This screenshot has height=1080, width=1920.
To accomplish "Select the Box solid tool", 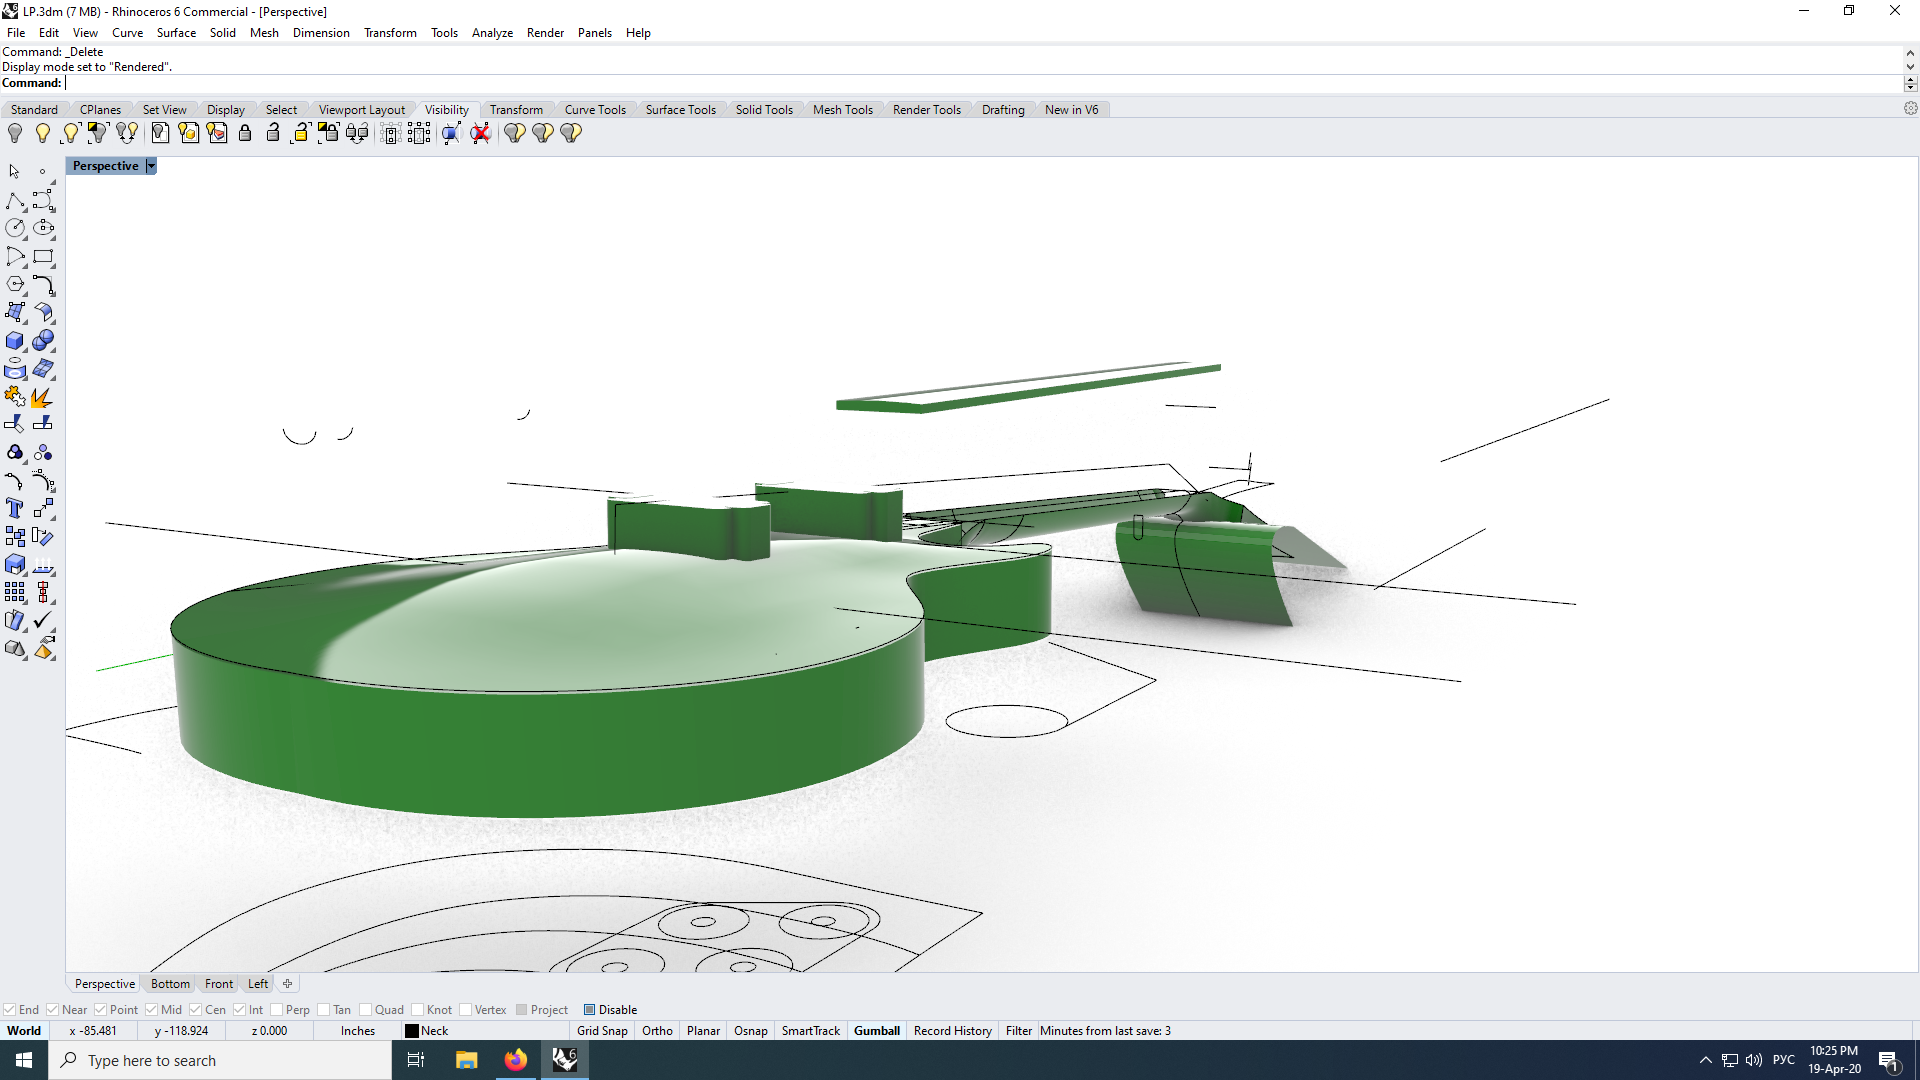I will (x=15, y=341).
